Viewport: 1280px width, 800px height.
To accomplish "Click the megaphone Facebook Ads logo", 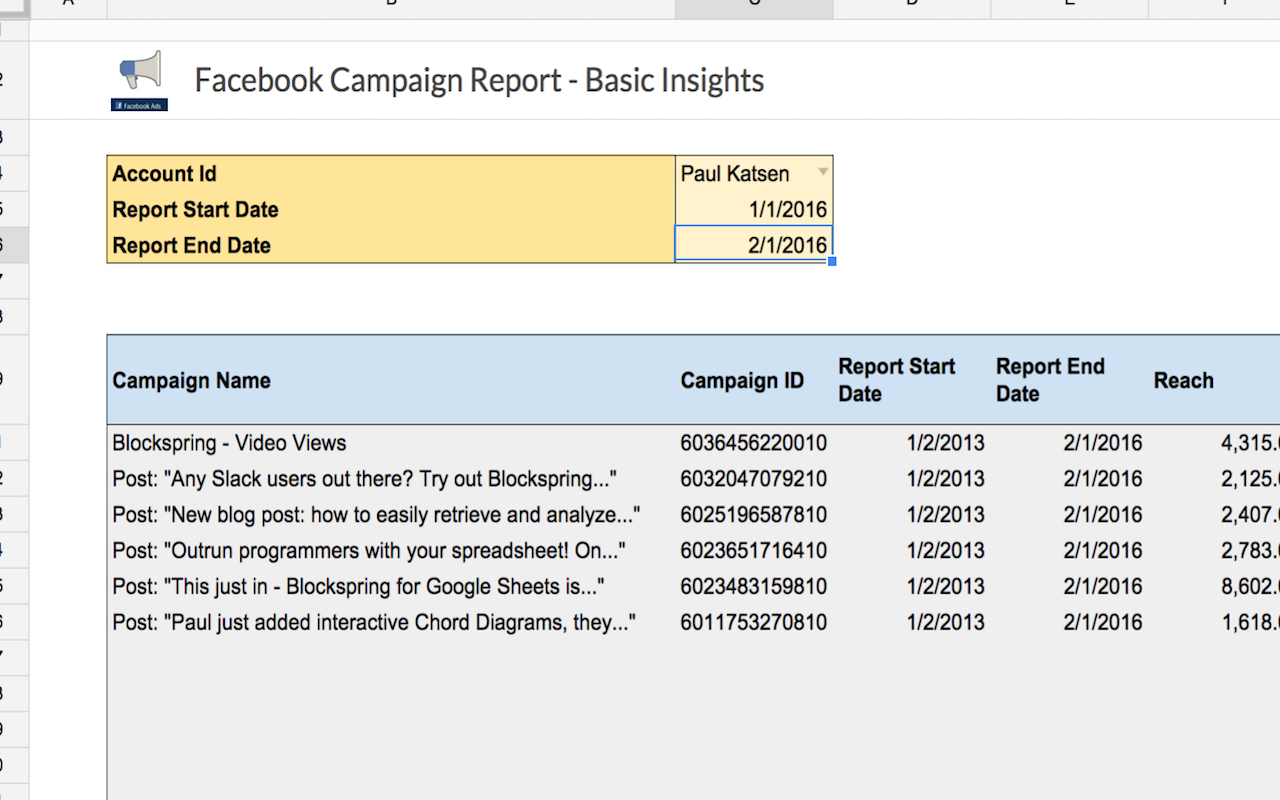I will 140,80.
